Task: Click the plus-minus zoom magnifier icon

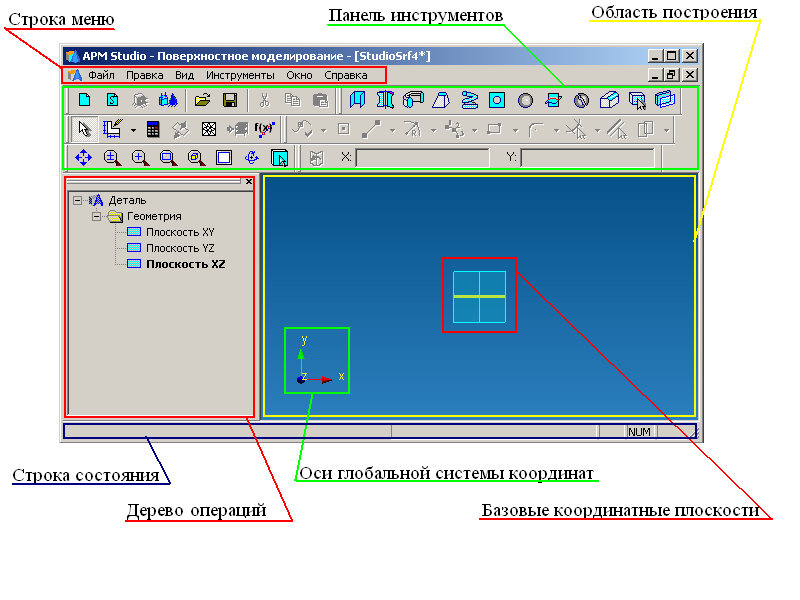Action: tap(112, 158)
